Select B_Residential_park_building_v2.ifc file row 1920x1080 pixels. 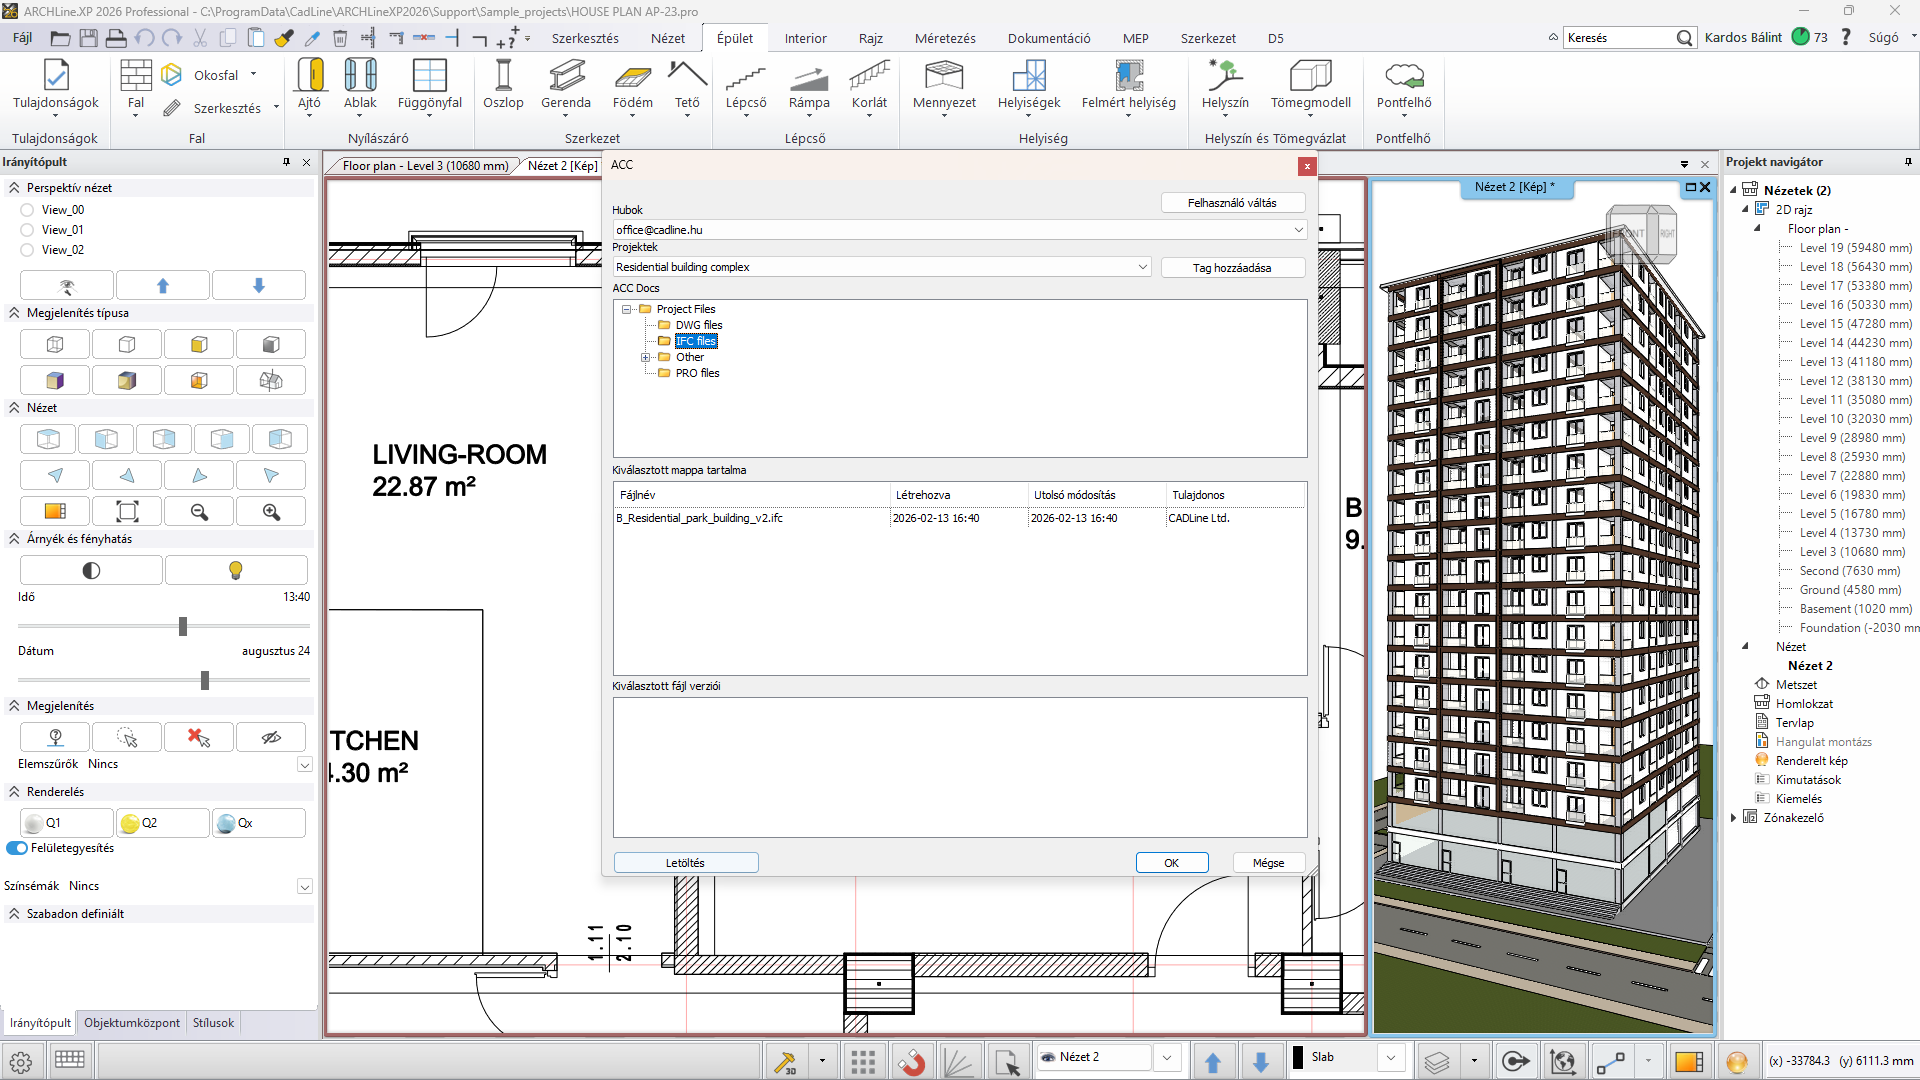[700, 518]
